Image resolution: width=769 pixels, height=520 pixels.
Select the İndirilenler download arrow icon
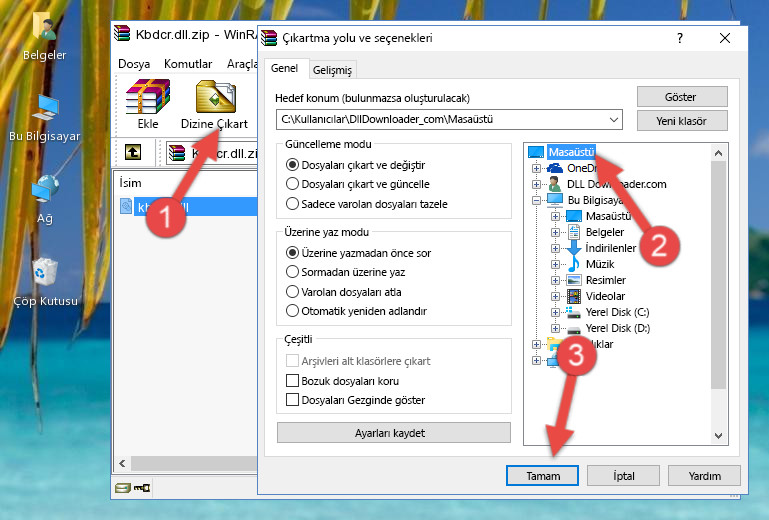(x=573, y=248)
